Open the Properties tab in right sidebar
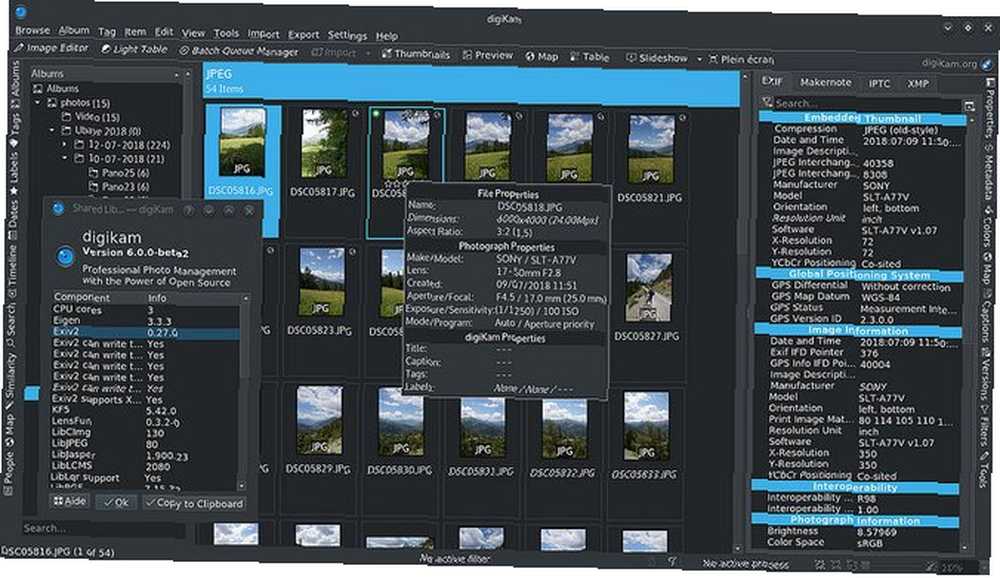The height and width of the screenshot is (578, 1000). 990,107
